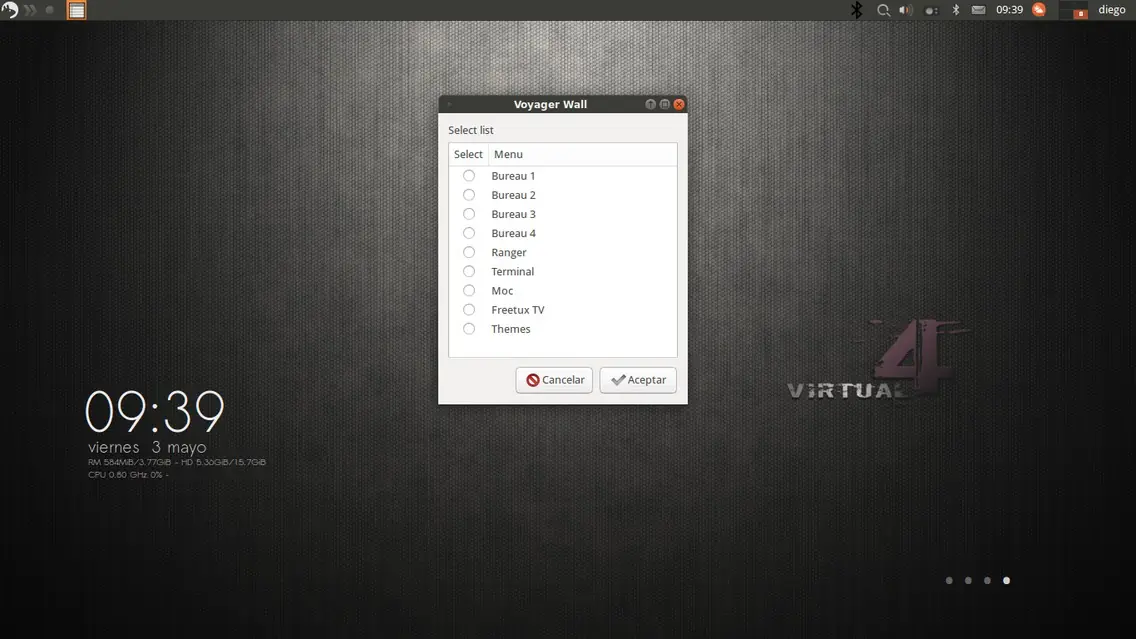The height and width of the screenshot is (639, 1136).
Task: Close the Voyager Wall dialog
Action: (679, 104)
